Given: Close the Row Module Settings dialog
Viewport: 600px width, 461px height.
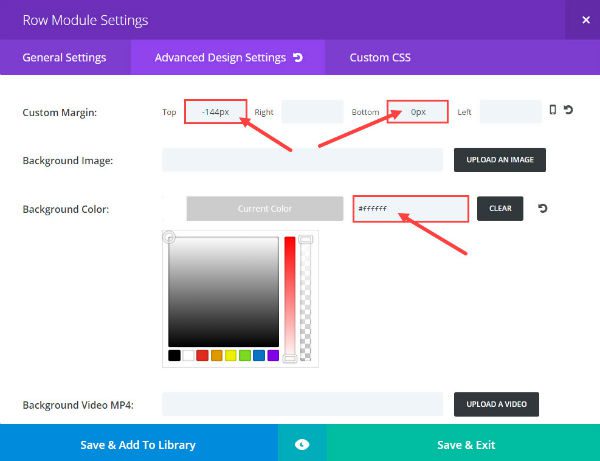Looking at the screenshot, I should pyautogui.click(x=585, y=19).
